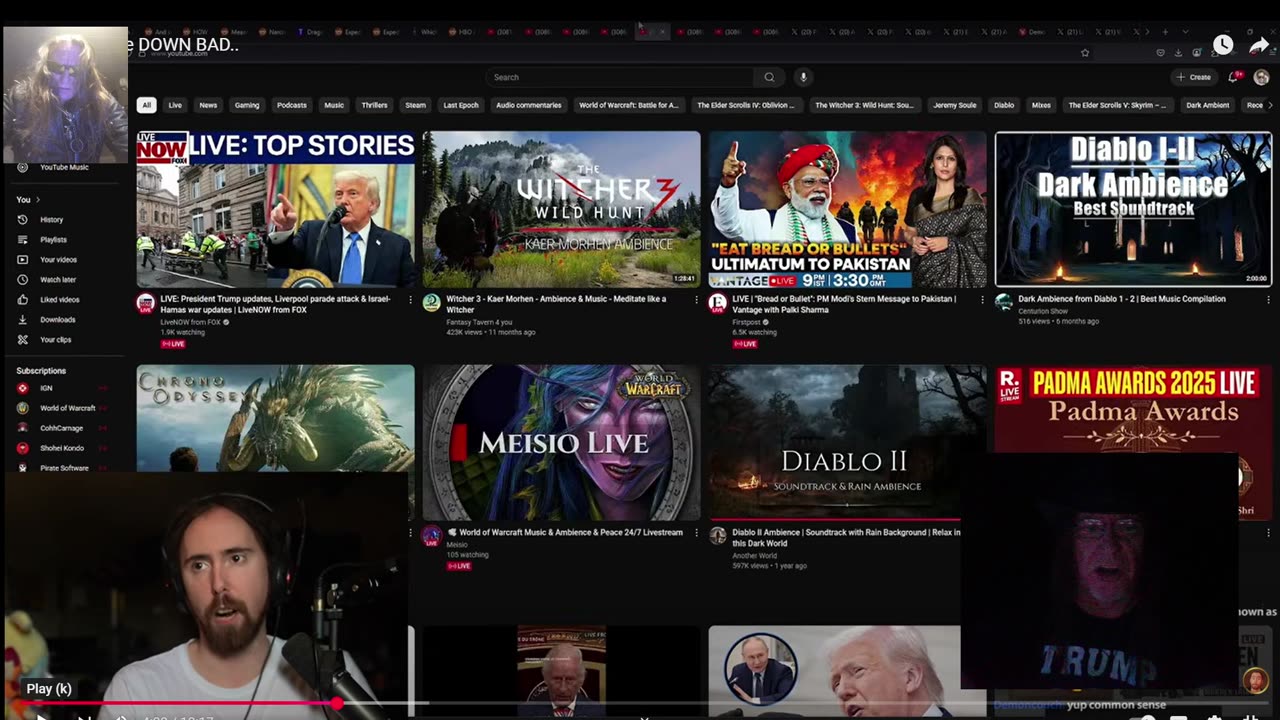Click the Share arrow icon on the player
Screen dimensions: 1280x720
coord(1259,45)
